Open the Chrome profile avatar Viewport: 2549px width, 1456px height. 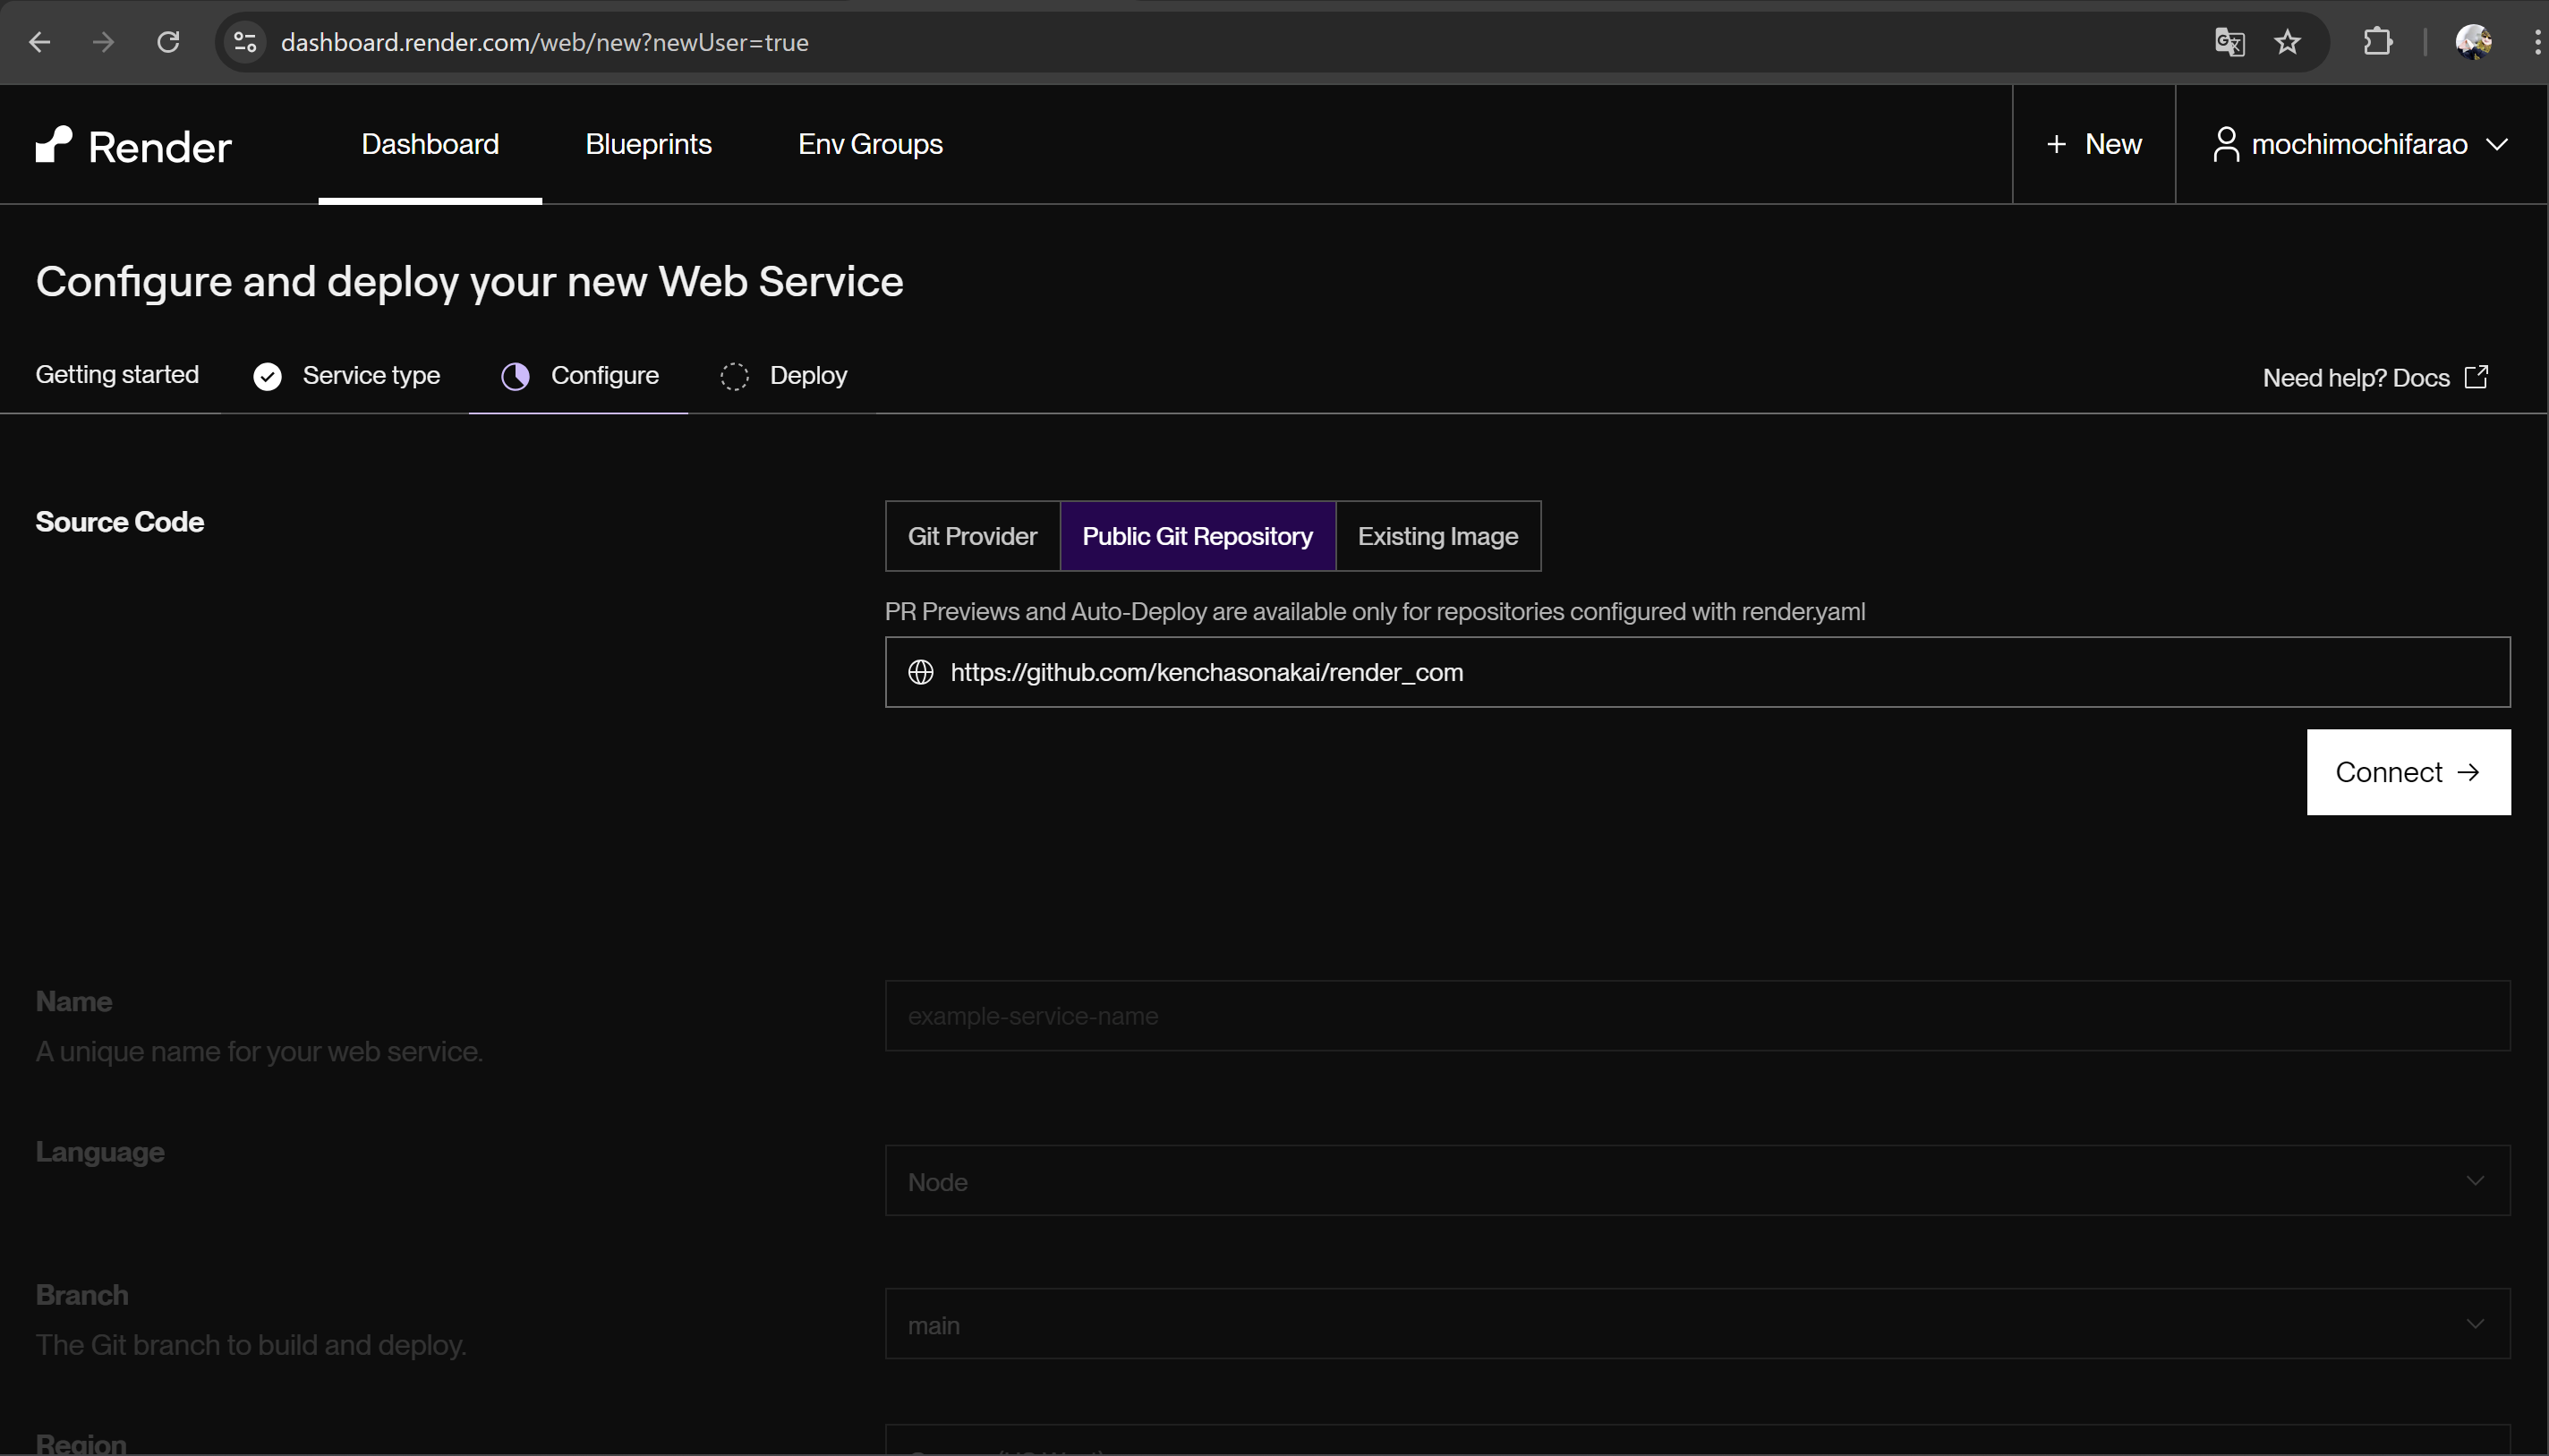pyautogui.click(x=2473, y=42)
